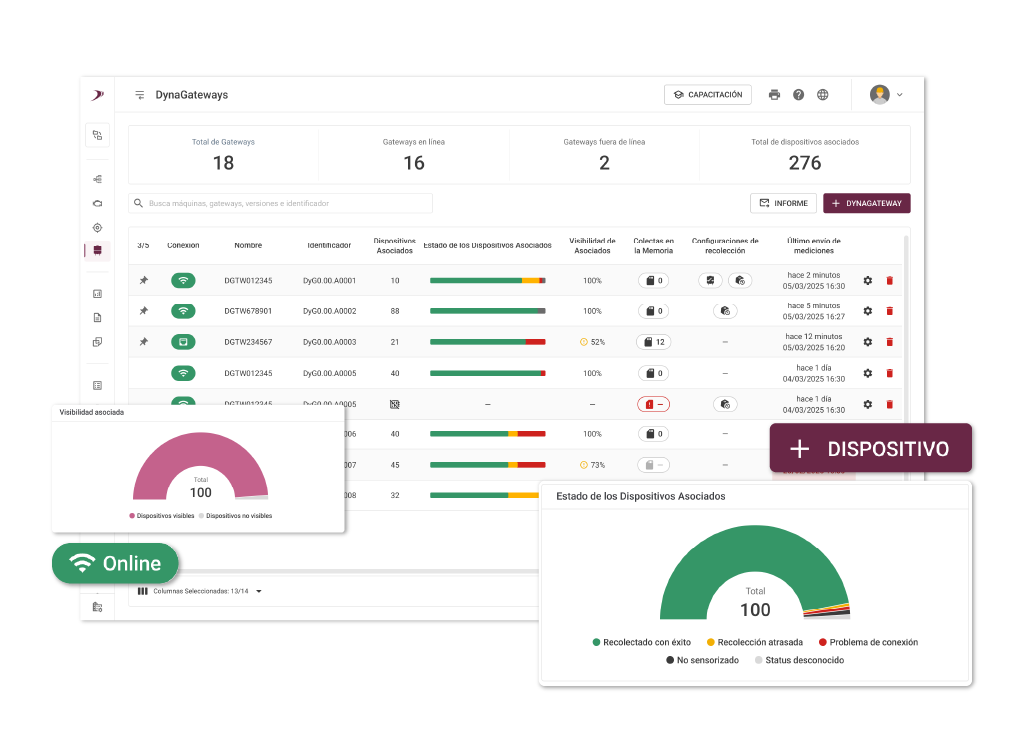Delete gateway DGTW678901 with red trash icon
This screenshot has height=730, width=1025.
click(889, 311)
